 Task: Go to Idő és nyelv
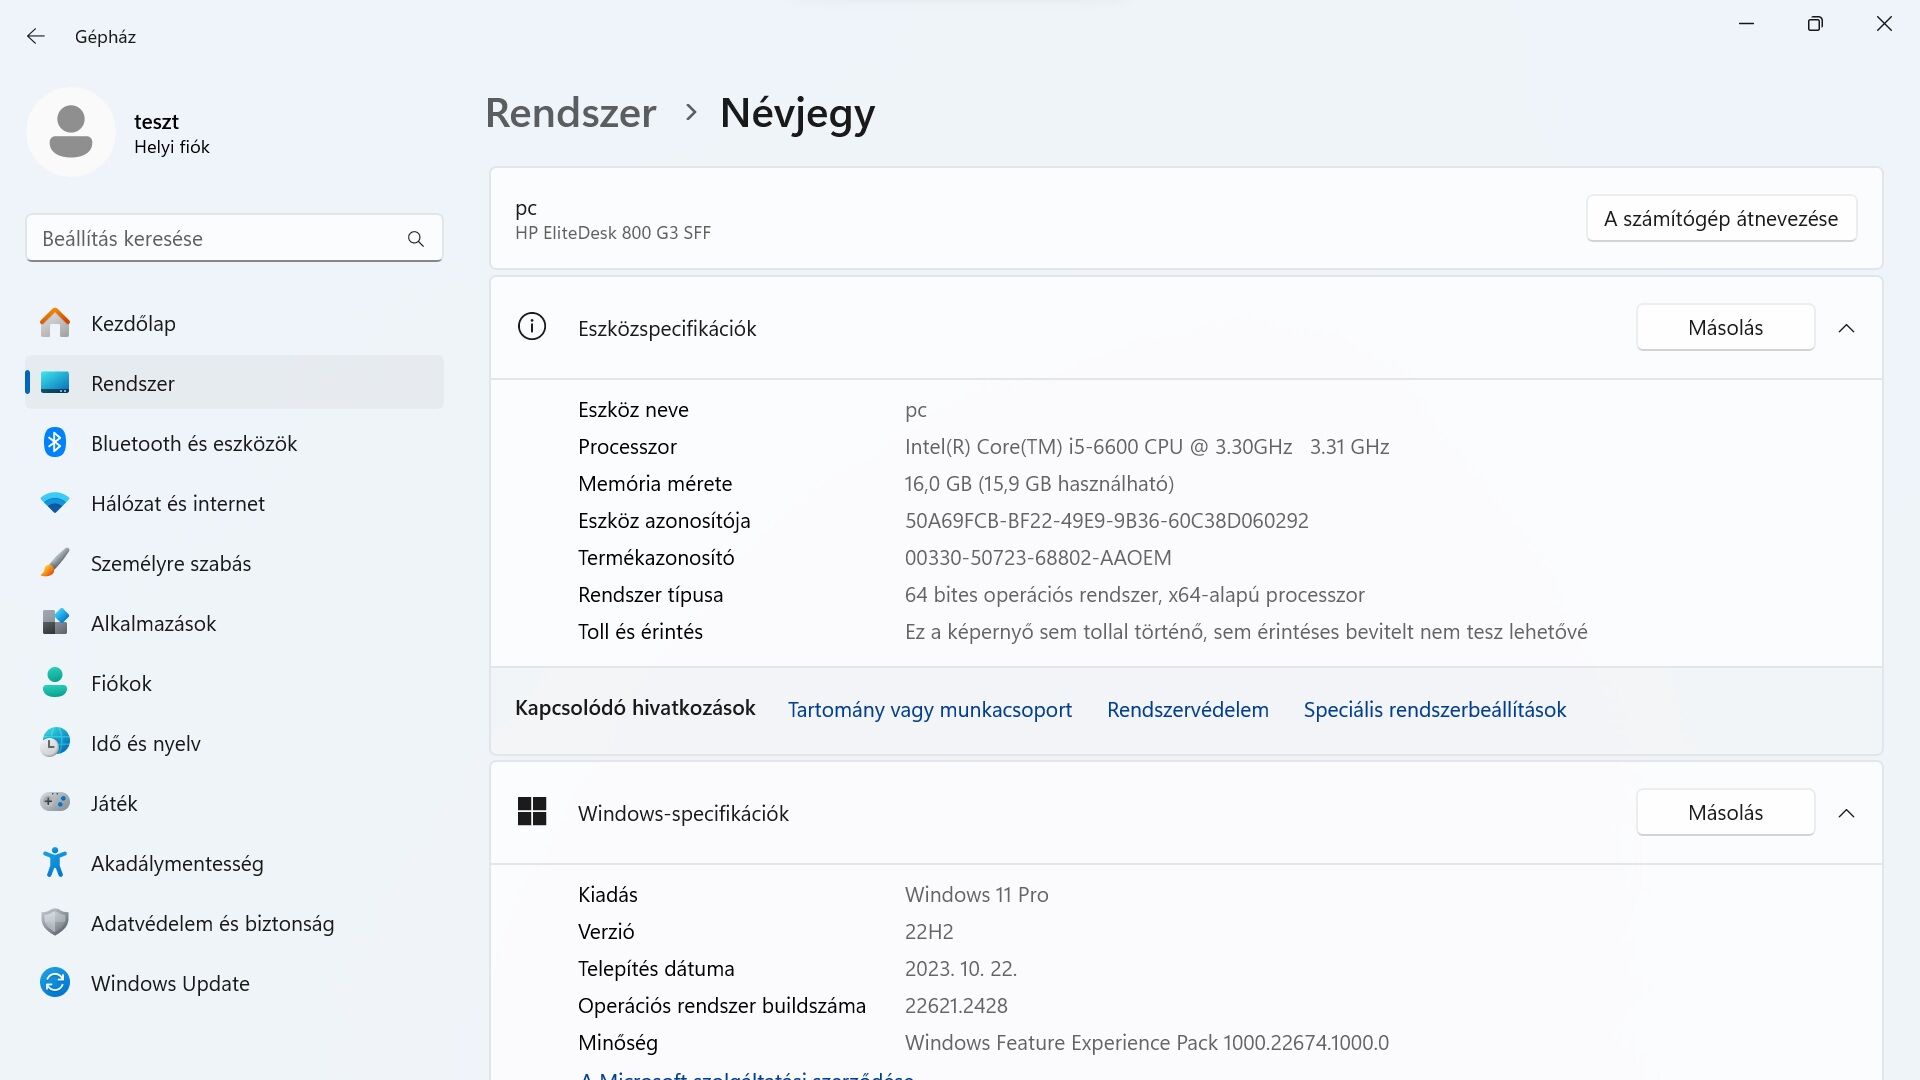coord(234,743)
